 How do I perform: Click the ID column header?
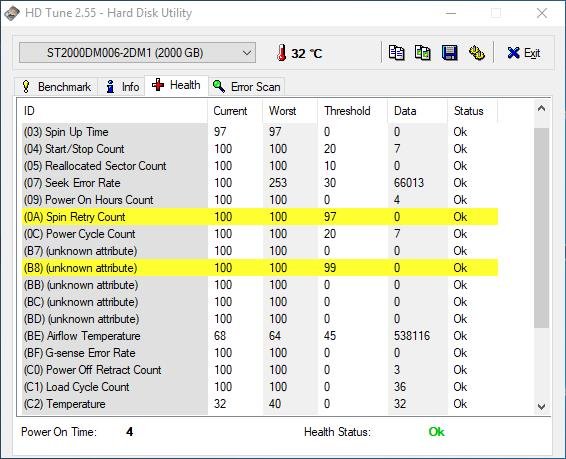113,111
